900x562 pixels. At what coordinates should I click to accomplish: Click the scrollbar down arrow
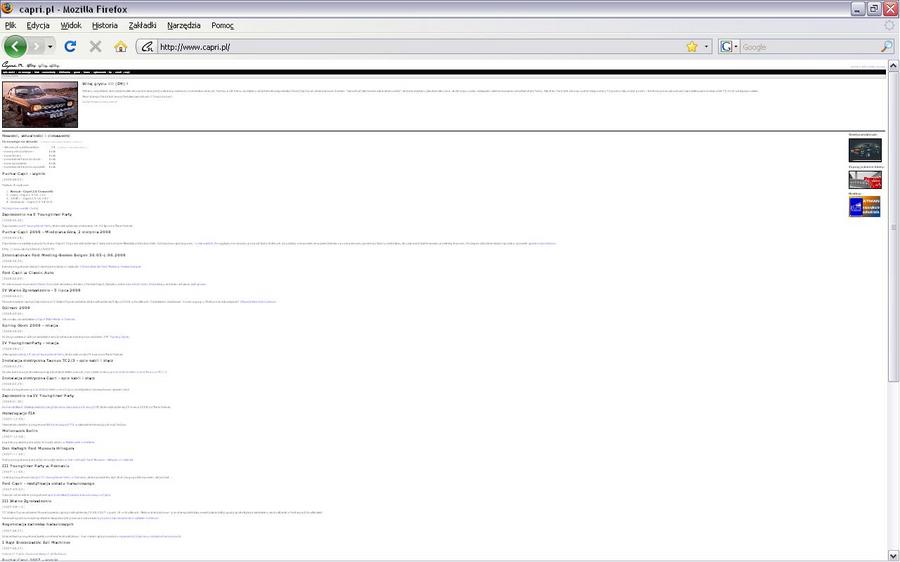pyautogui.click(x=893, y=555)
